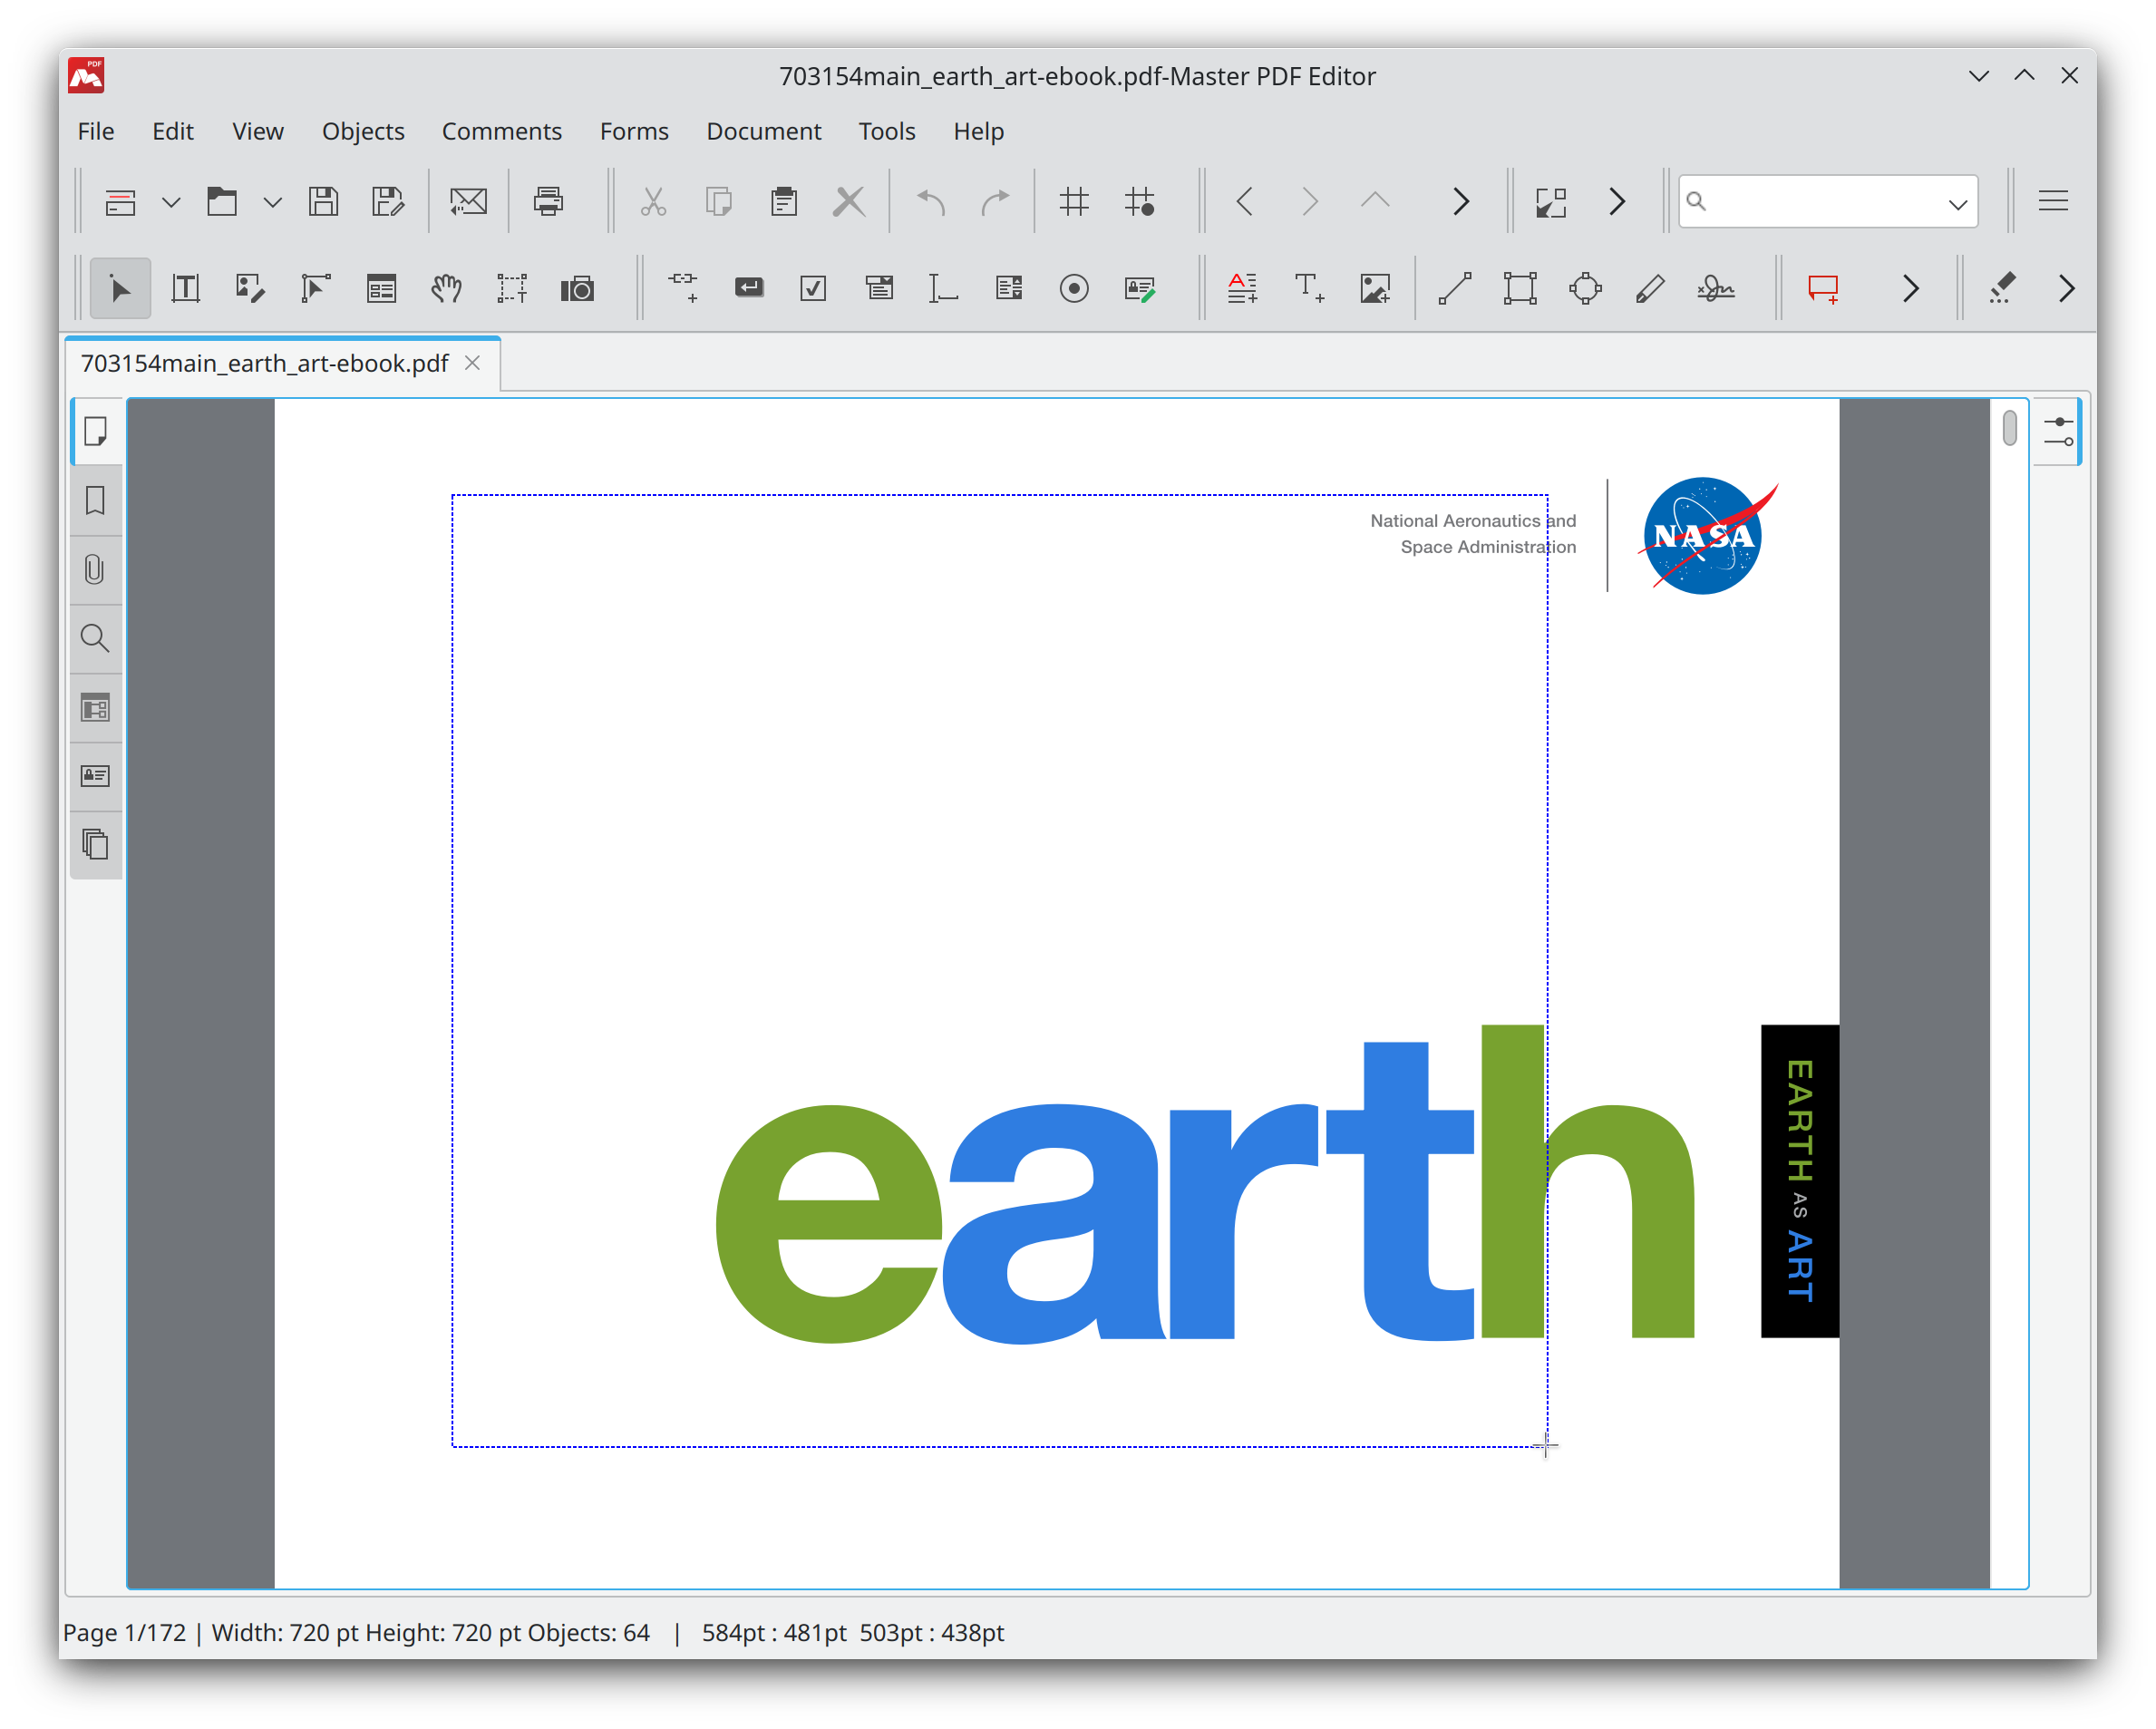This screenshot has height=1729, width=2156.
Task: Insert a Link object tool
Action: 683,289
